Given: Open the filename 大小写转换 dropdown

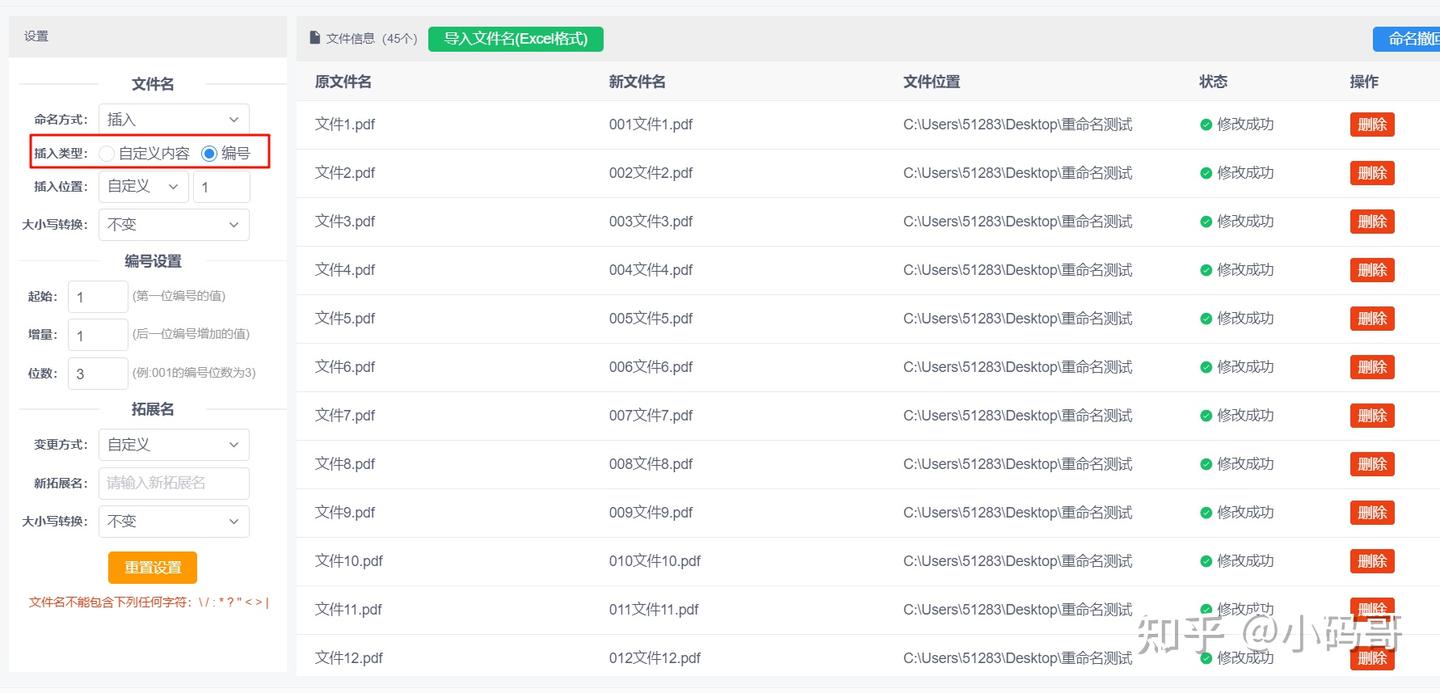Looking at the screenshot, I should [173, 225].
